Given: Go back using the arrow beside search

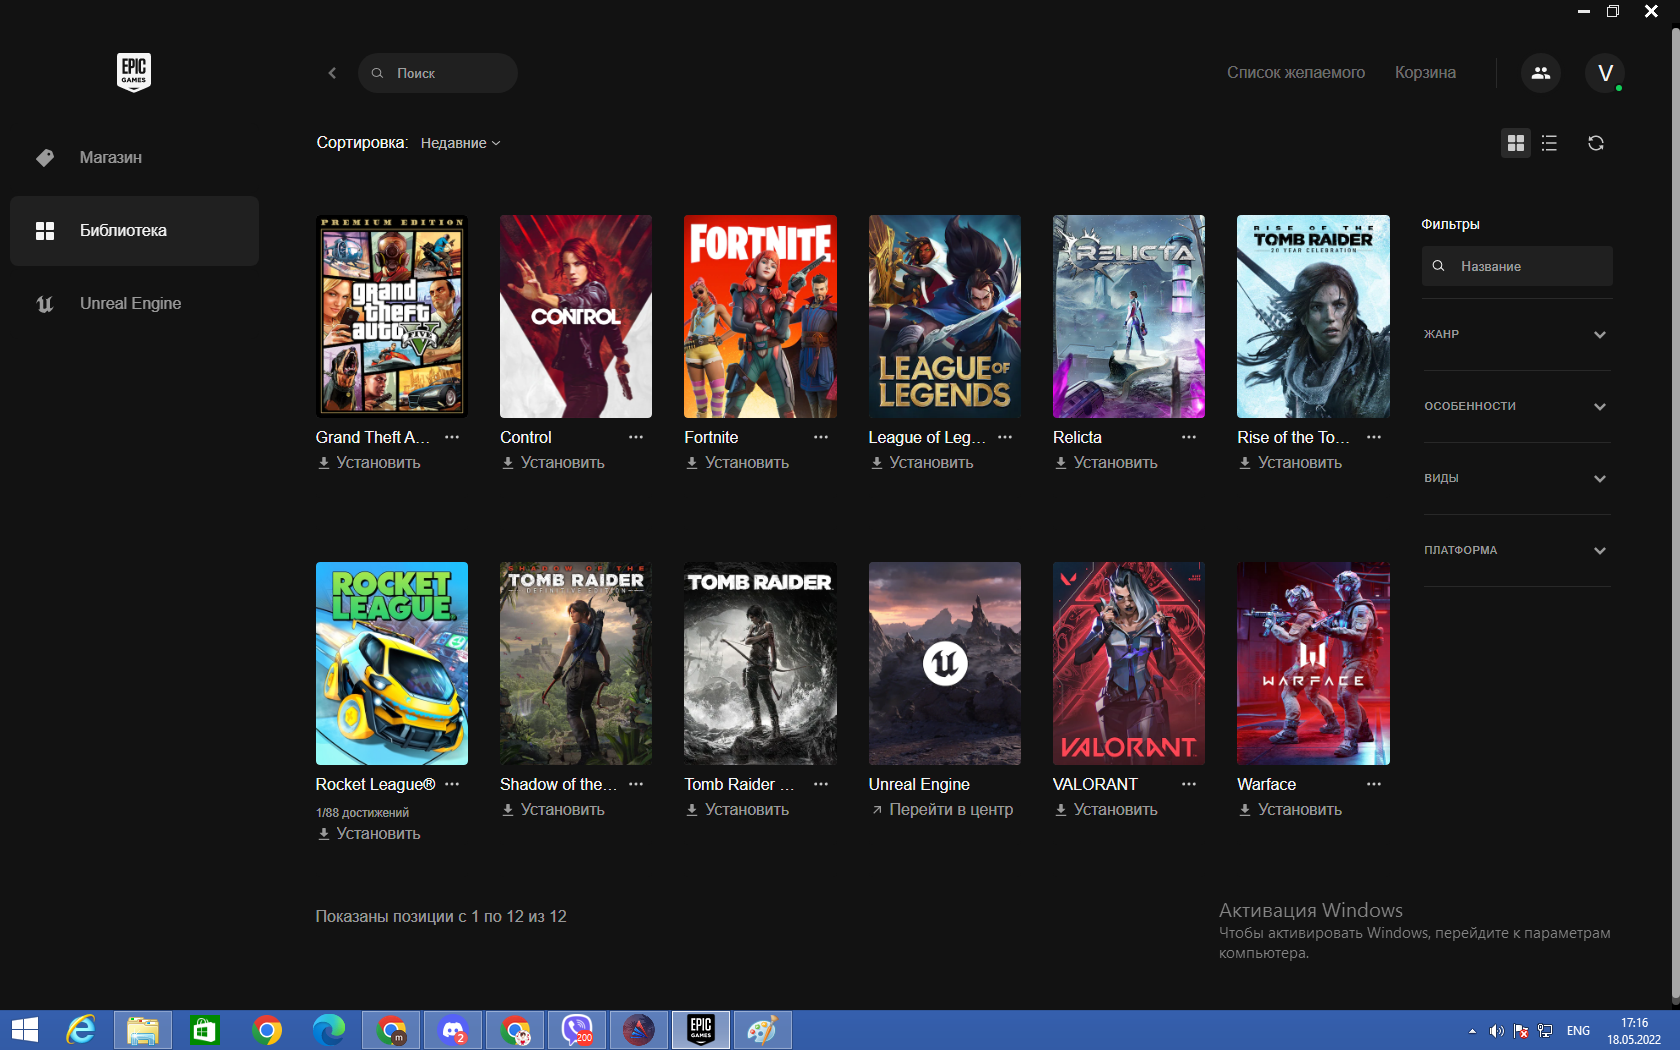Looking at the screenshot, I should tap(332, 73).
